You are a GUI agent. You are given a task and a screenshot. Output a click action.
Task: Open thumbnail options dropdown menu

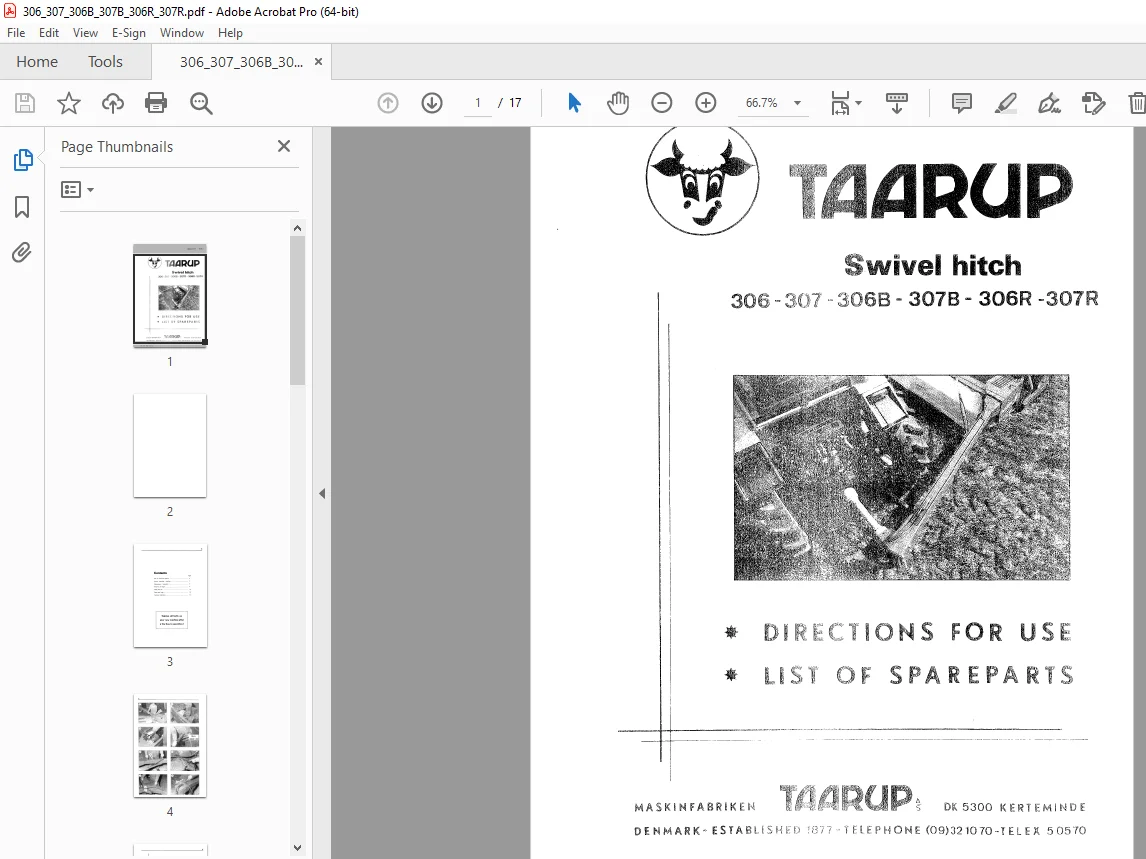77,190
